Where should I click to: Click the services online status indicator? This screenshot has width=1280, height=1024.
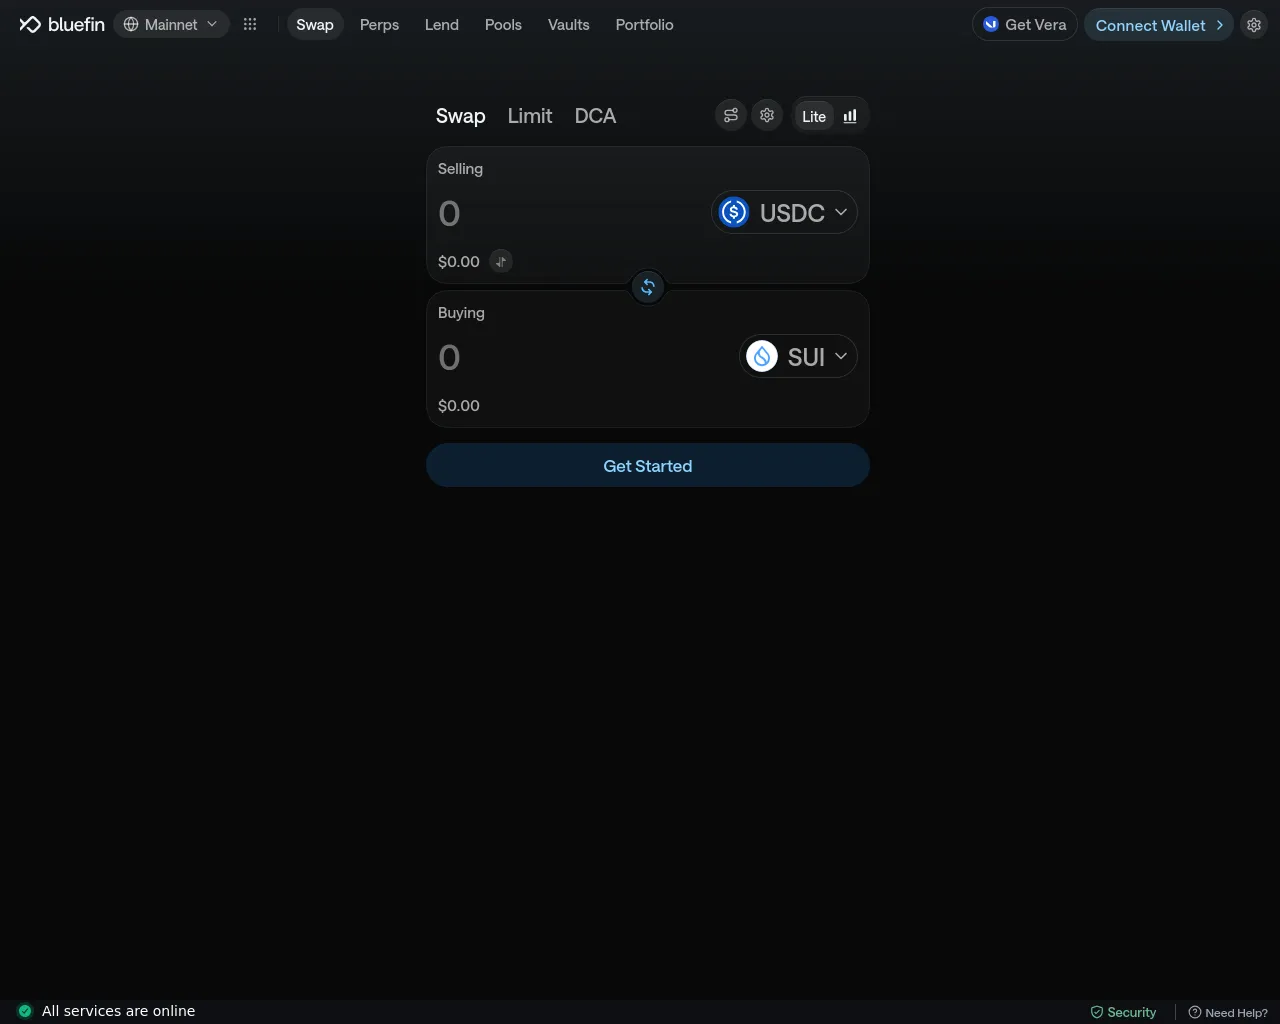coord(25,1011)
